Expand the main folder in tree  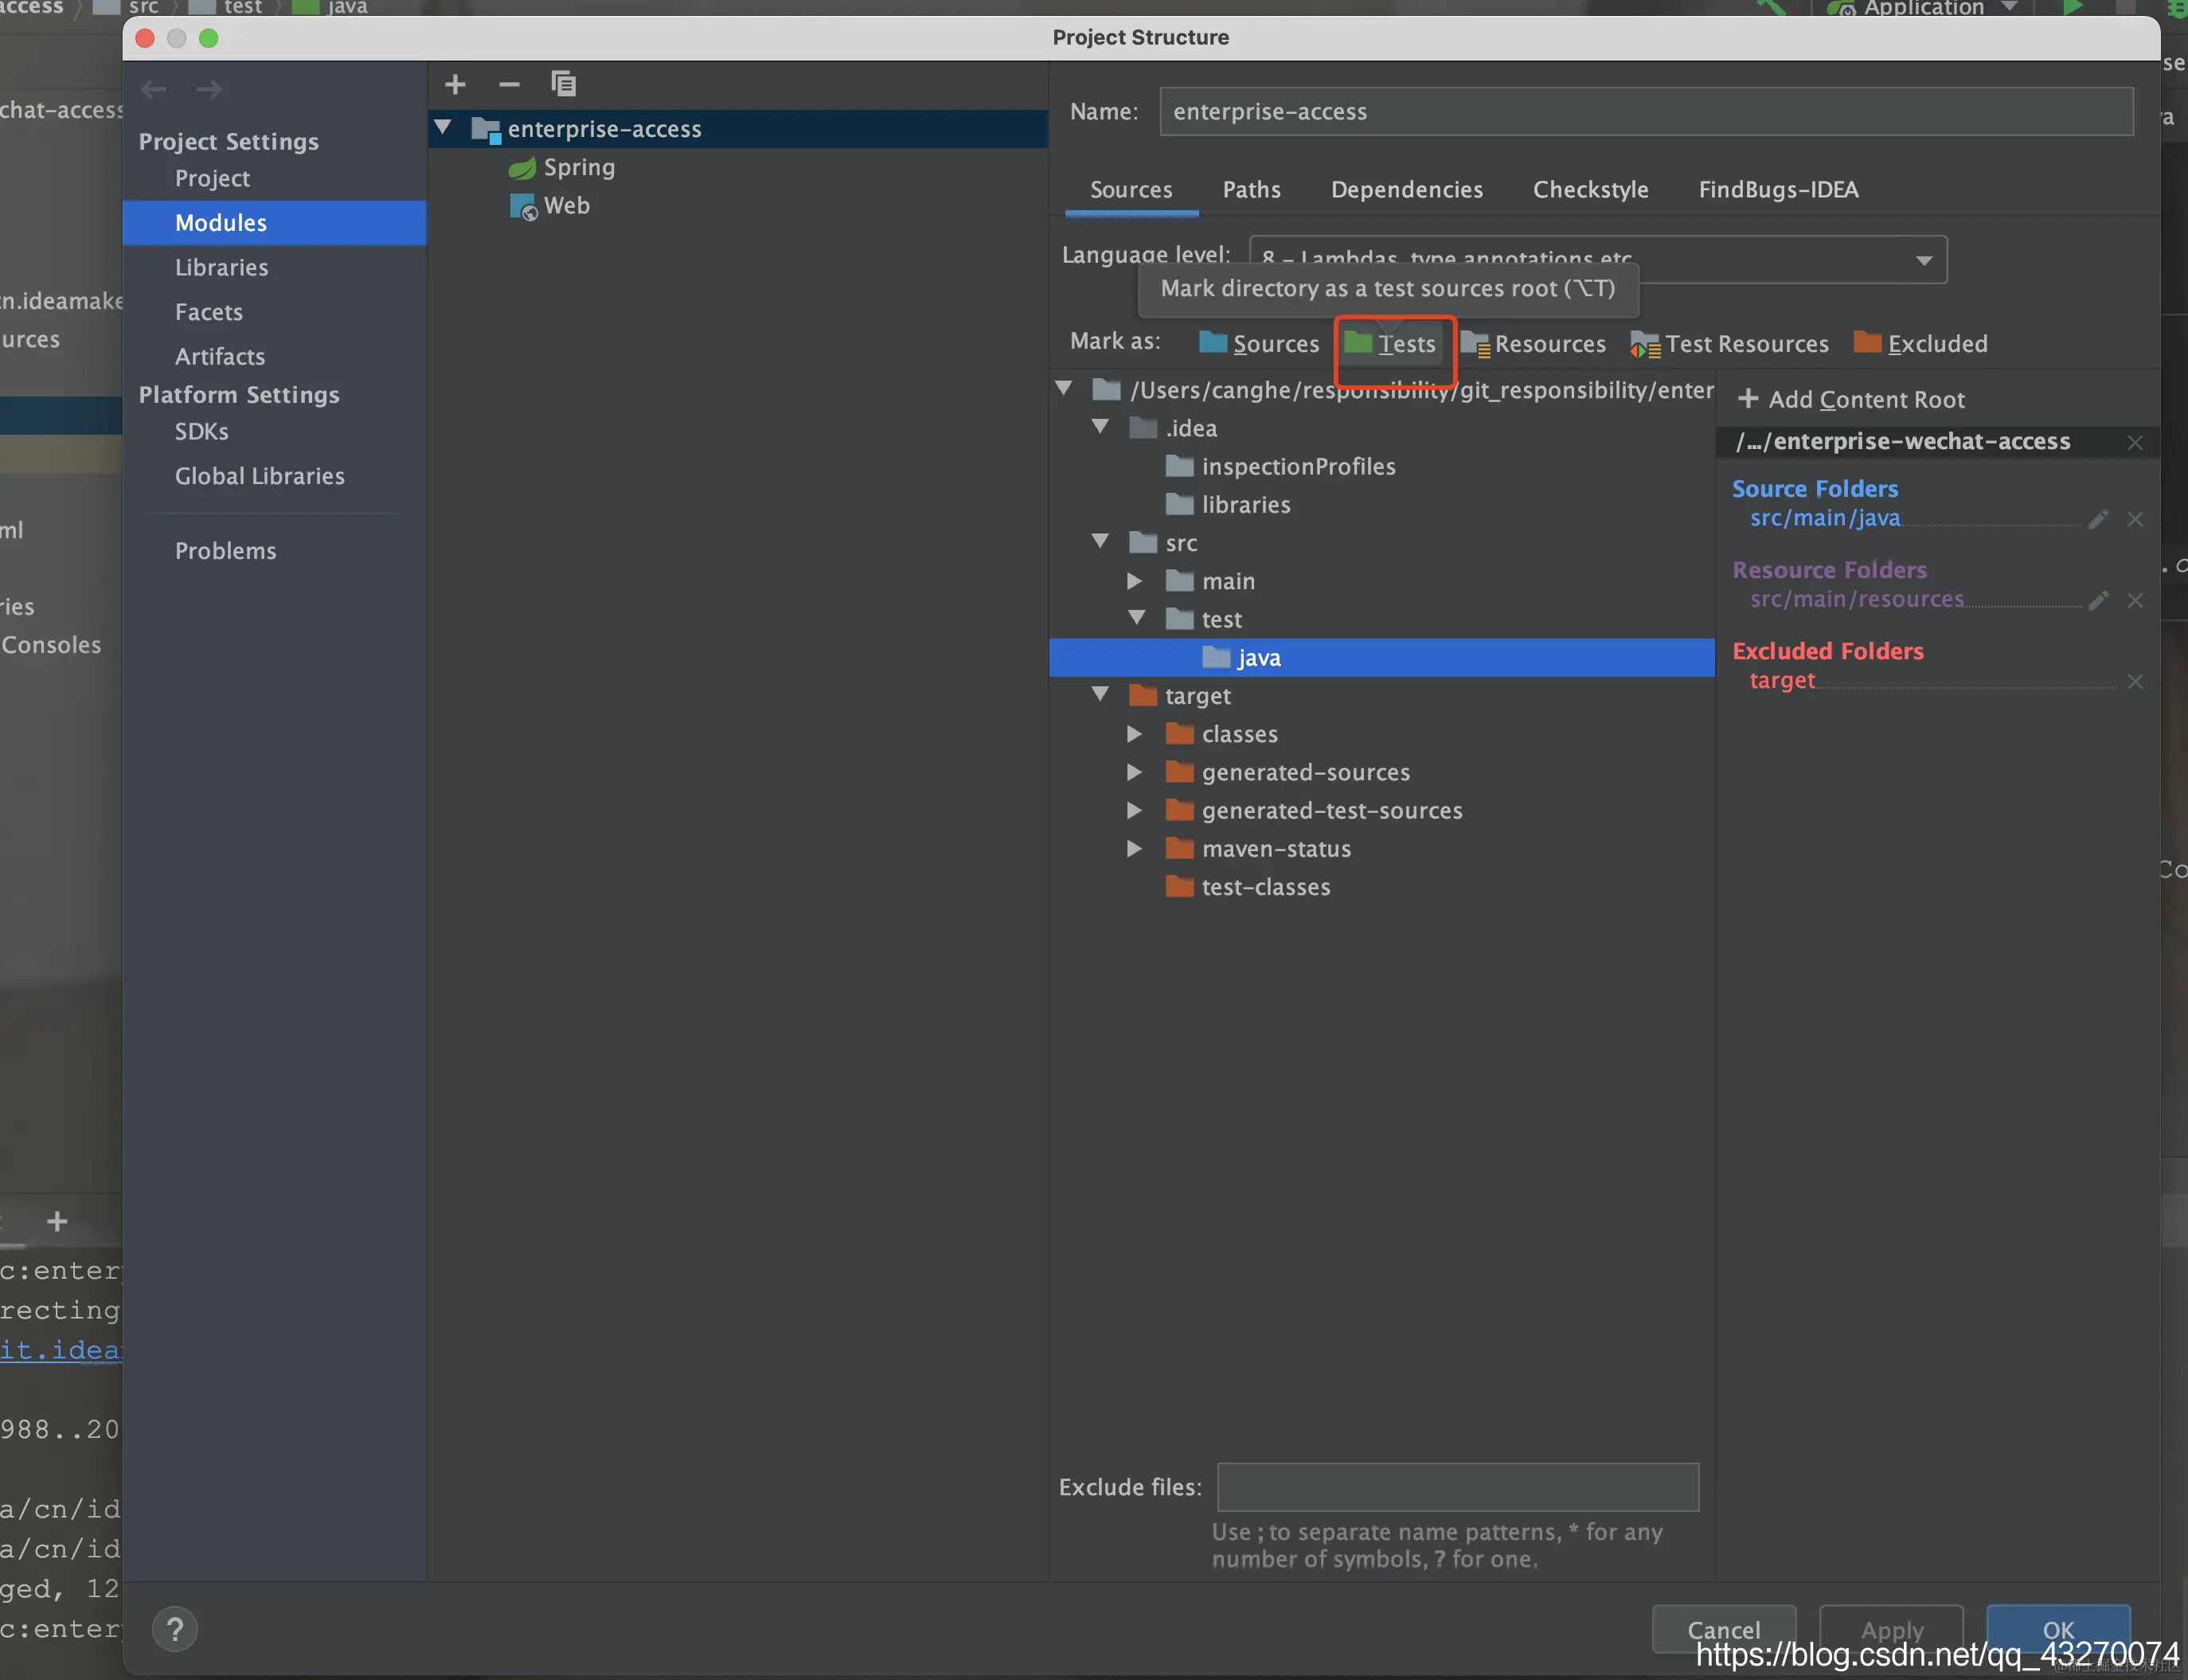coord(1134,581)
